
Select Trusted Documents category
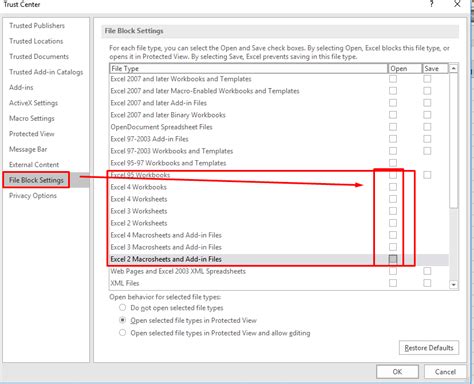click(x=39, y=56)
